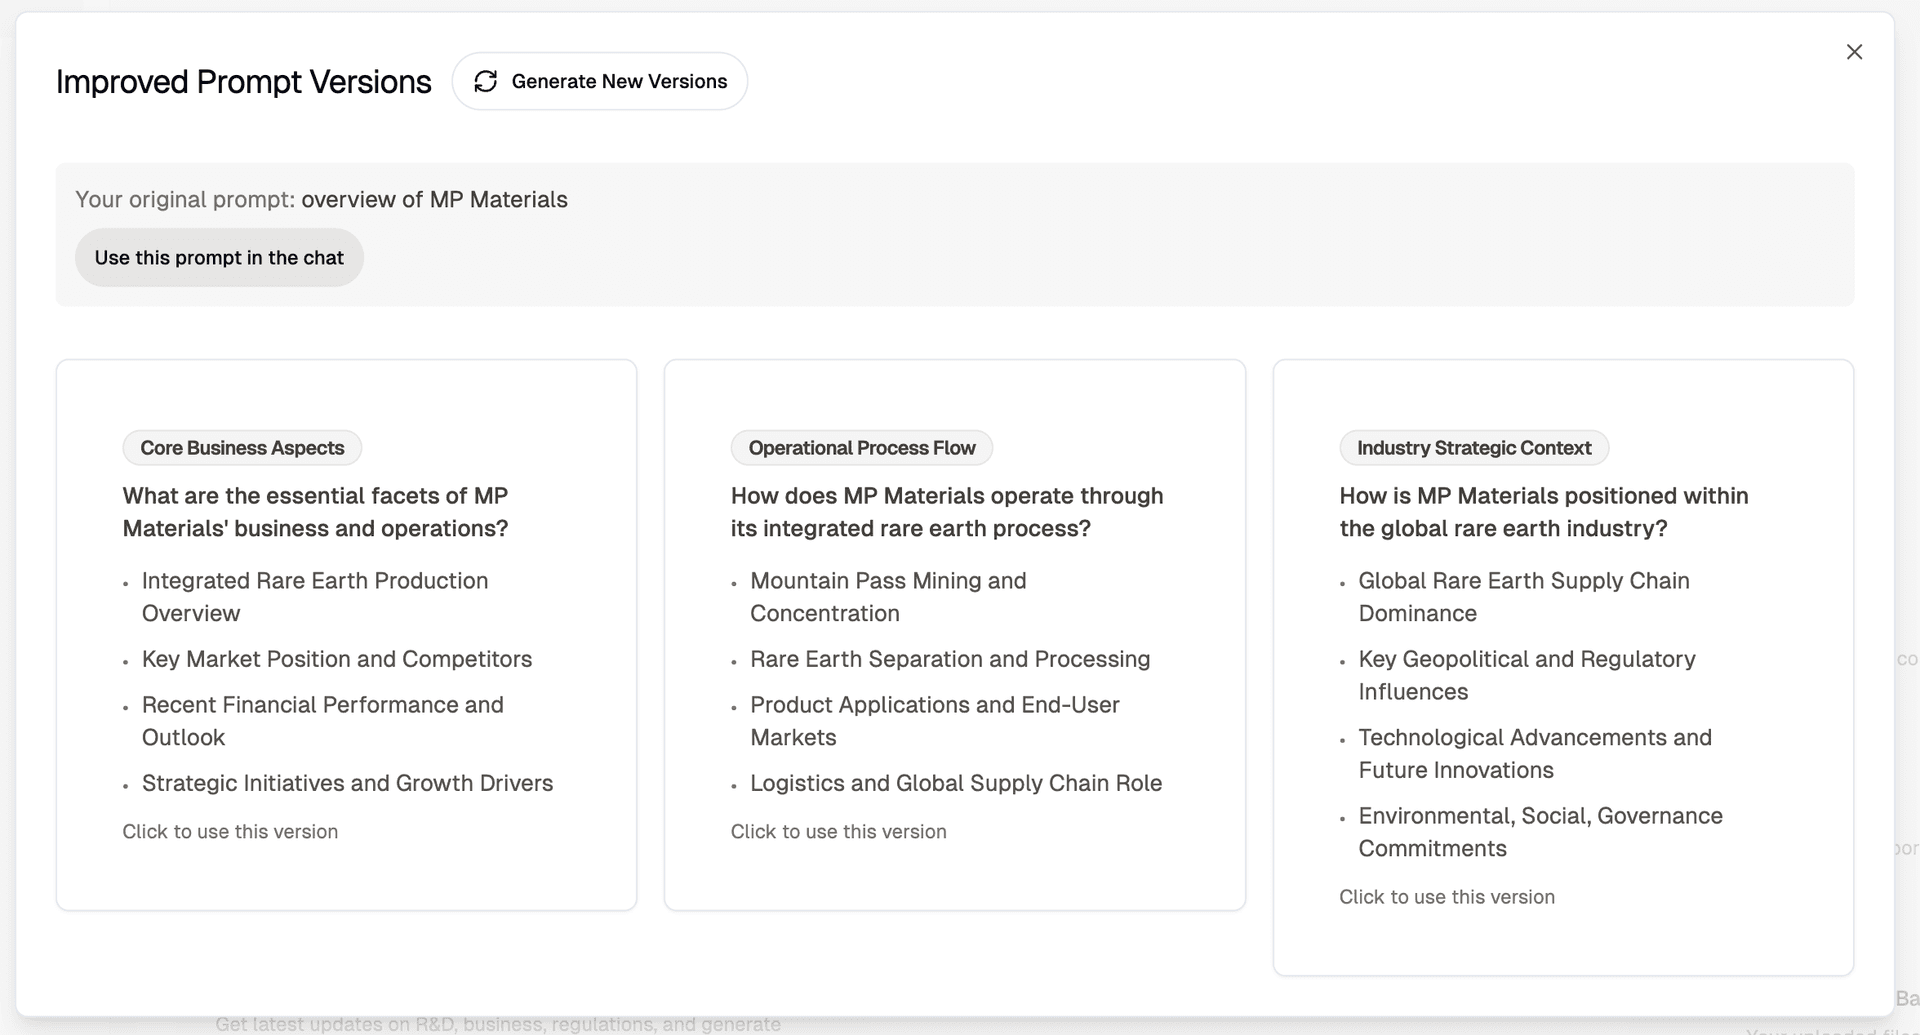The width and height of the screenshot is (1920, 1035).
Task: Click 'Integrated Rare Earth Production Overview' bullet
Action: 315,597
